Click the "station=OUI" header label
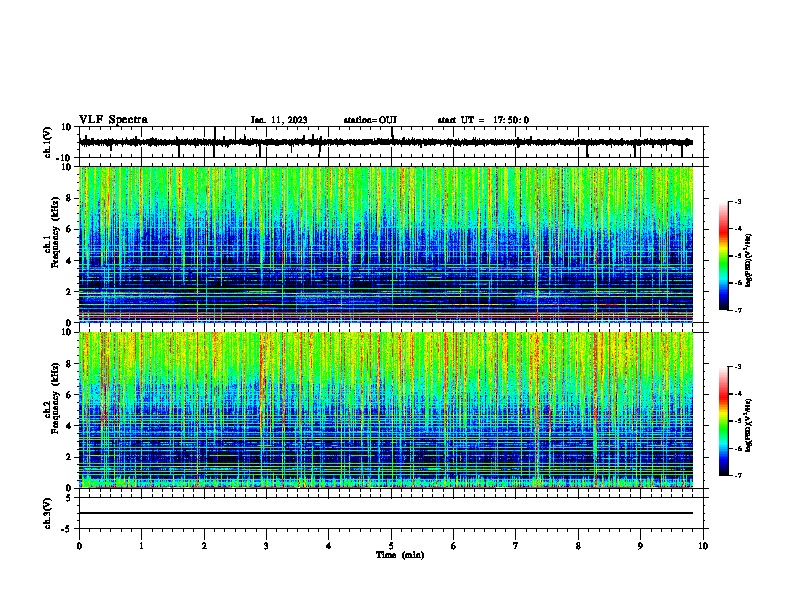Screen dimensions: 792x612 tap(370, 120)
